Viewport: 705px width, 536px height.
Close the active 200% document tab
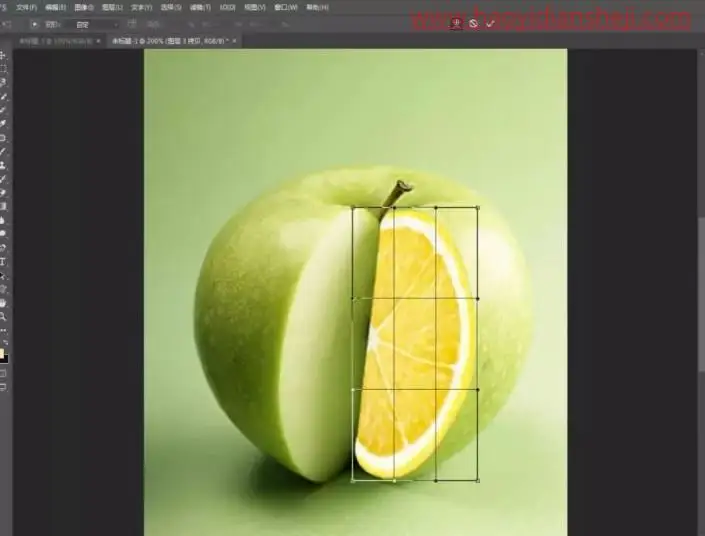(x=234, y=41)
